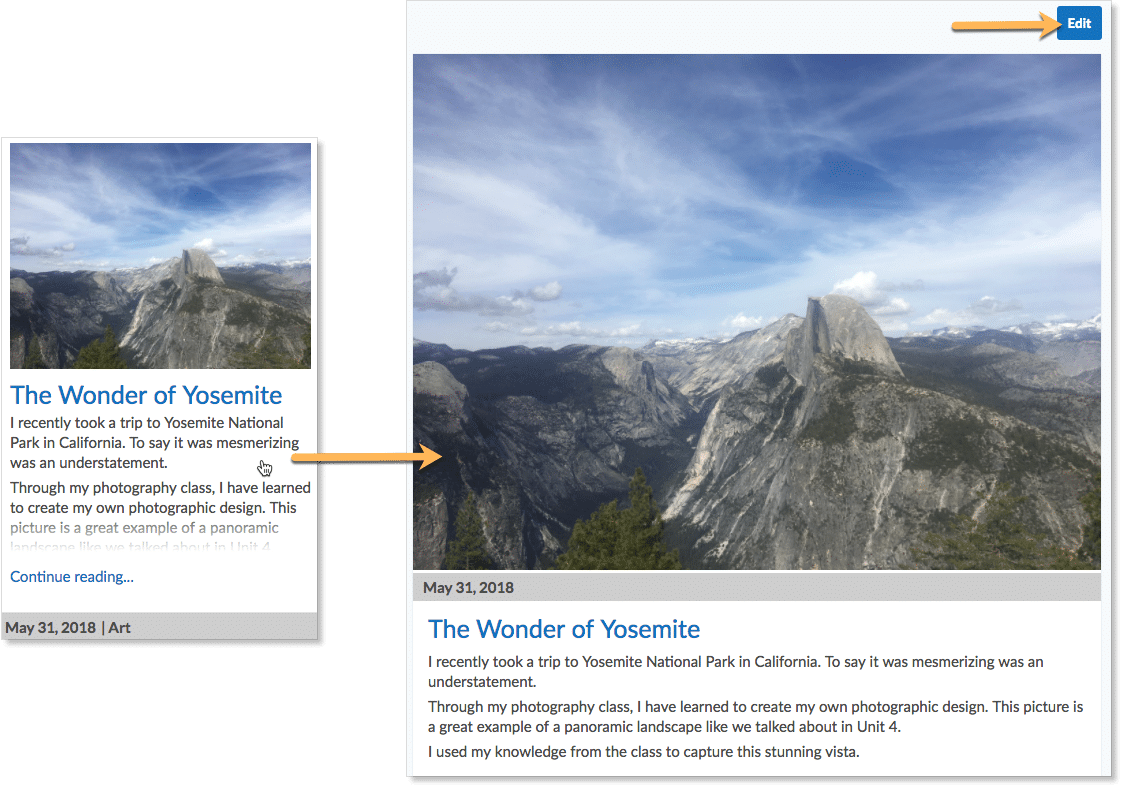Follow the 'Continue reading...' link
This screenshot has height=787, width=1122.
[x=72, y=577]
